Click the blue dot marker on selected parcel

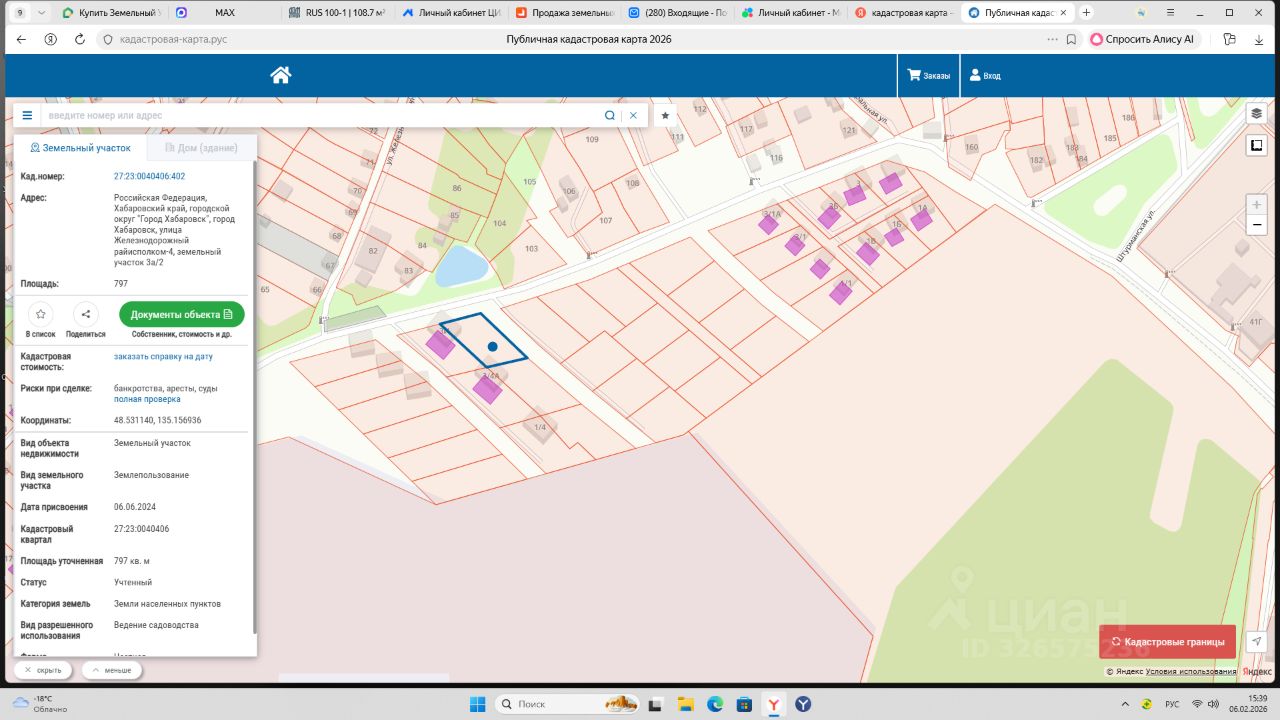pos(492,347)
